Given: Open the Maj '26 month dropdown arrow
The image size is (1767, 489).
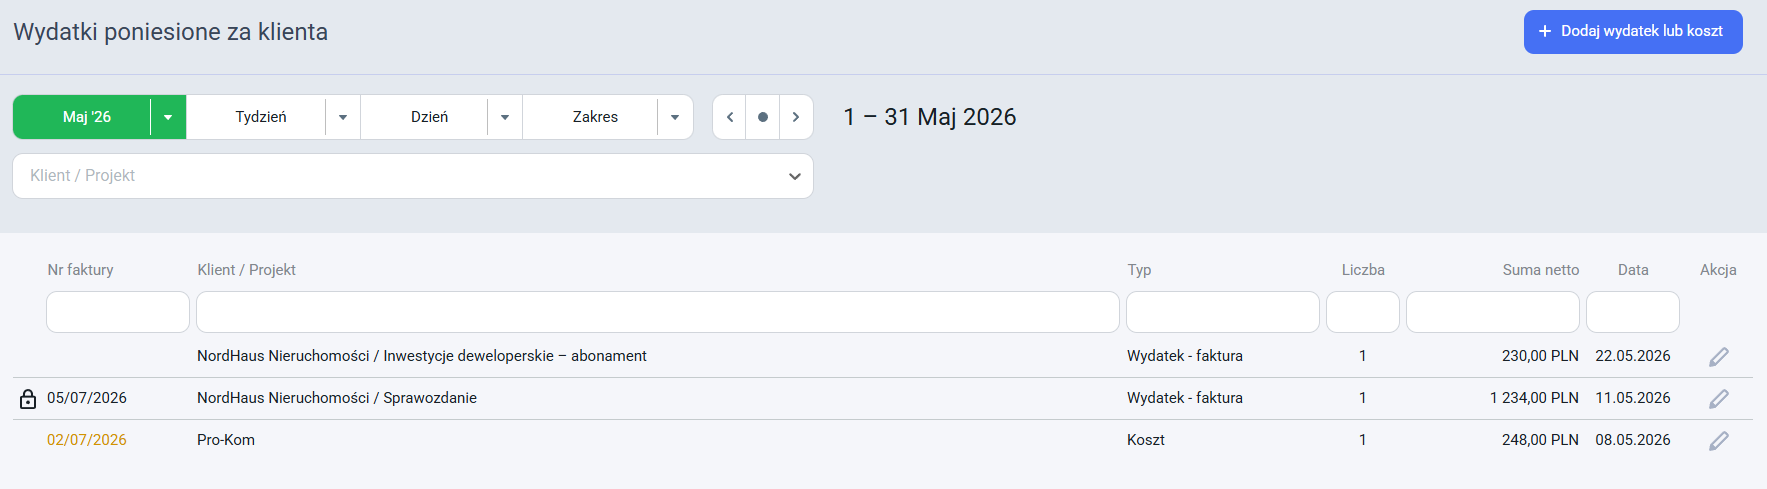Looking at the screenshot, I should pos(168,117).
